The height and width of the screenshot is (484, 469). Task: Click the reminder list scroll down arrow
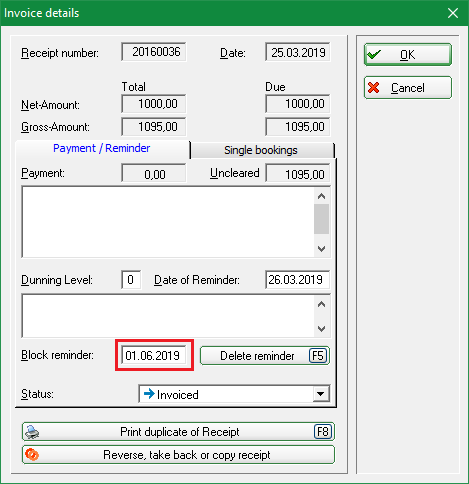point(321,329)
